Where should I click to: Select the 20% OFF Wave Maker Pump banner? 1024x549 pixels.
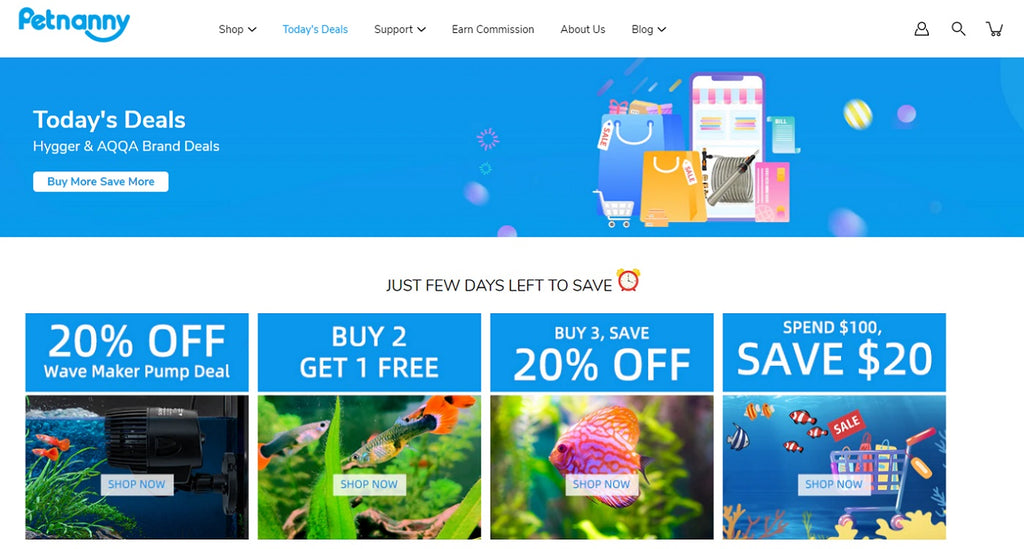tap(137, 353)
